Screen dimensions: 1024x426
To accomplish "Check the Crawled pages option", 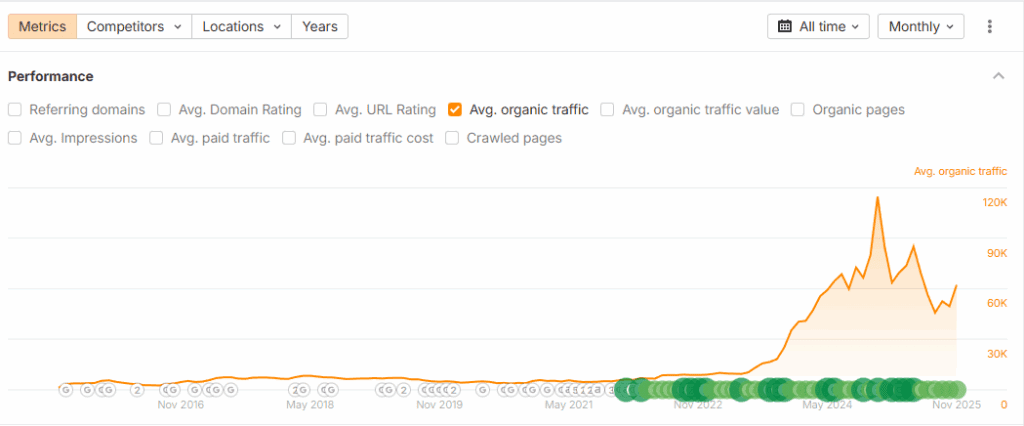I will click(452, 138).
